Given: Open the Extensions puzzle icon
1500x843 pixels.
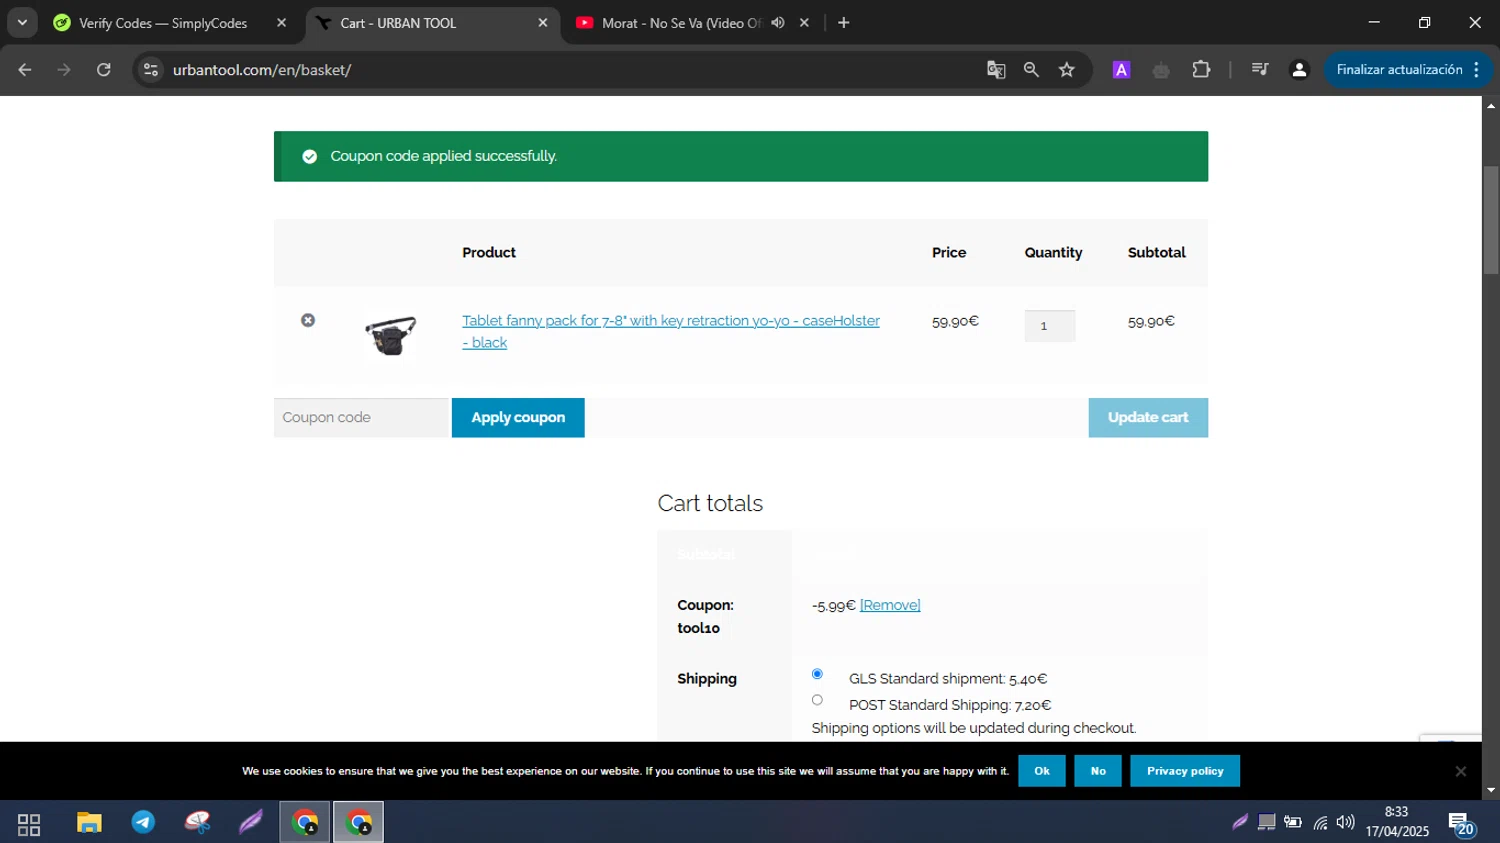Looking at the screenshot, I should coord(1201,70).
